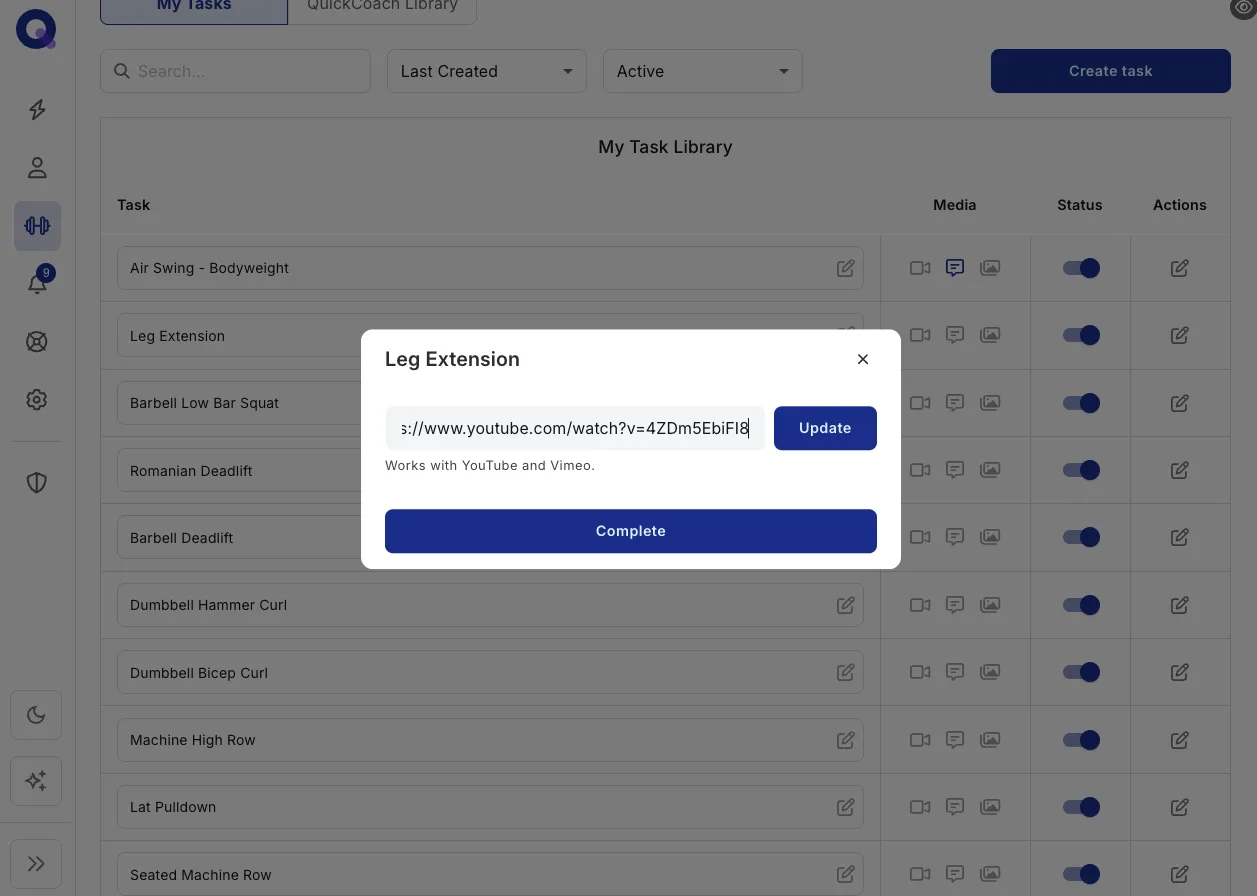Click the eye icon in top corner
The image size is (1257, 896).
(x=1244, y=7)
